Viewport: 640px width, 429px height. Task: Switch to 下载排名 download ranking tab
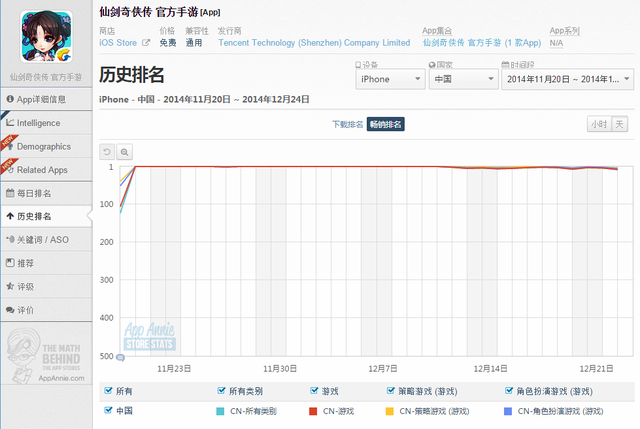click(x=347, y=124)
